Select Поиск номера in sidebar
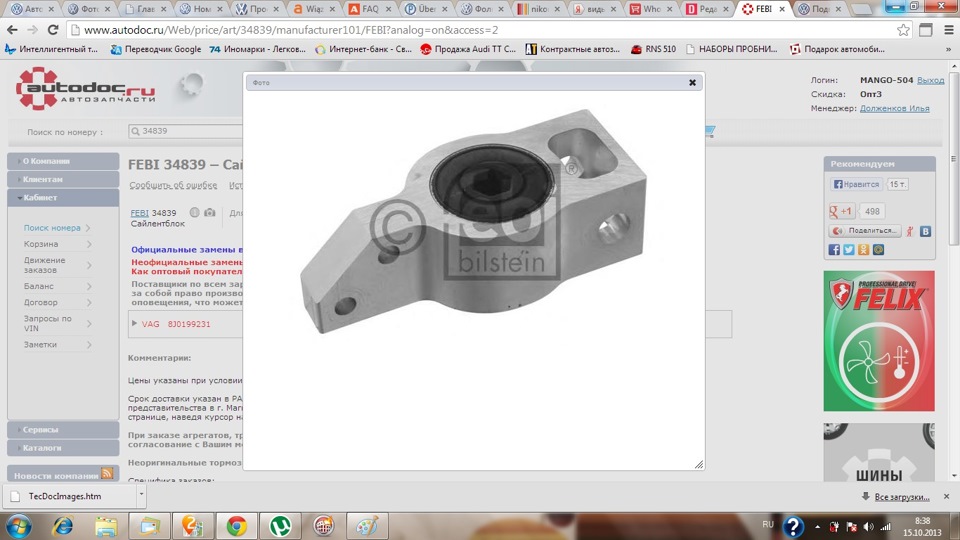 click(x=52, y=228)
